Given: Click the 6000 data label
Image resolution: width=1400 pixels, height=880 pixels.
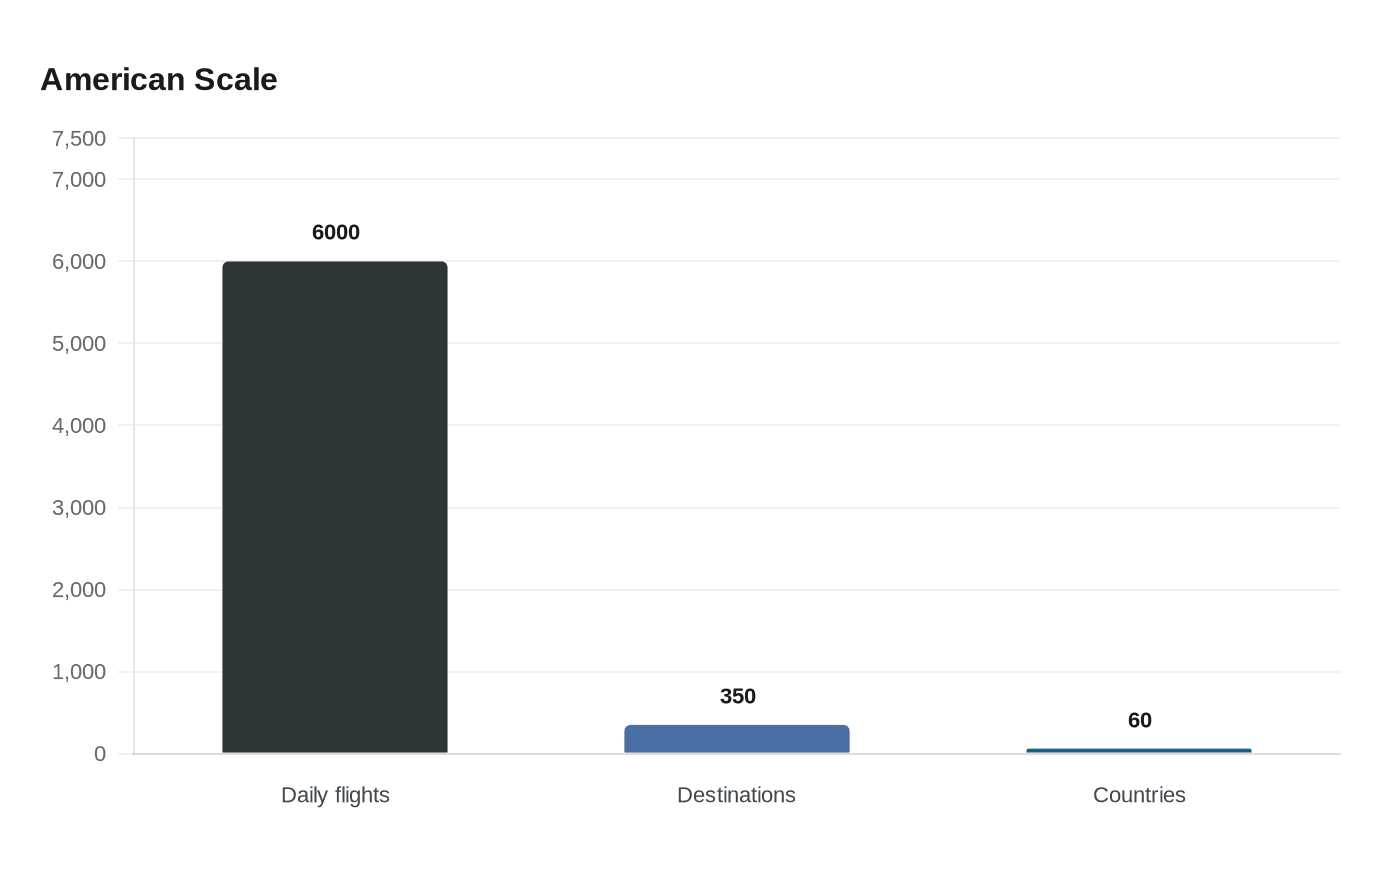Looking at the screenshot, I should (336, 232).
